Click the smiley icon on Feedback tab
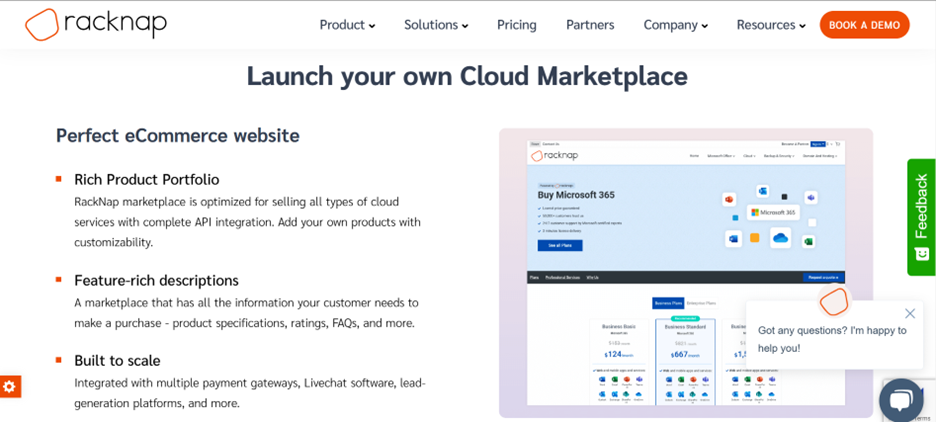 pyautogui.click(x=921, y=254)
